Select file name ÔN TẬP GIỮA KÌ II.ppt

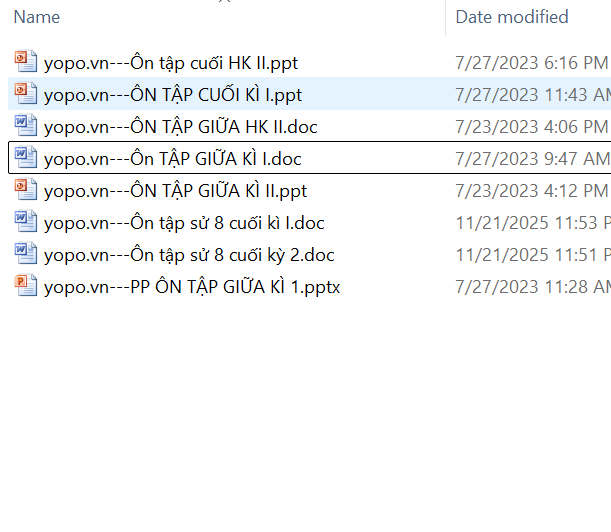(x=176, y=191)
